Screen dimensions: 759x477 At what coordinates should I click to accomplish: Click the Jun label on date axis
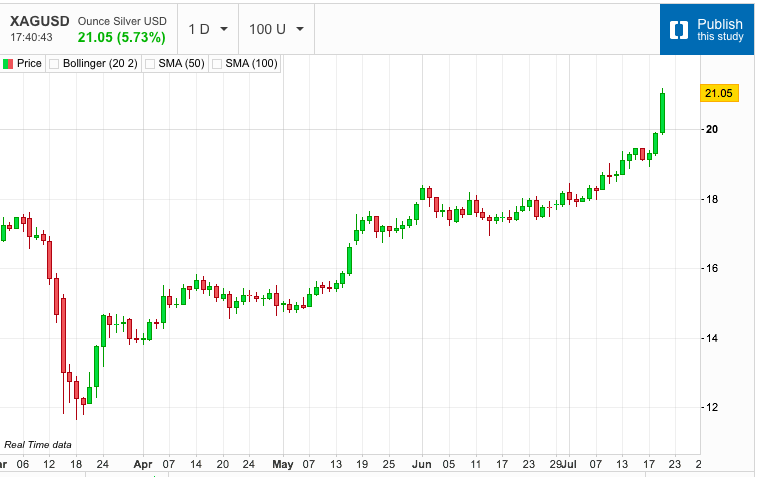pyautogui.click(x=422, y=464)
